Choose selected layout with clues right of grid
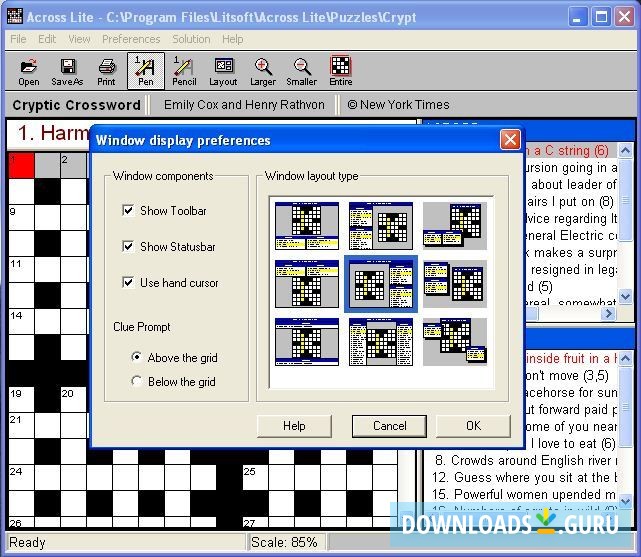The width and height of the screenshot is (641, 557). click(381, 284)
